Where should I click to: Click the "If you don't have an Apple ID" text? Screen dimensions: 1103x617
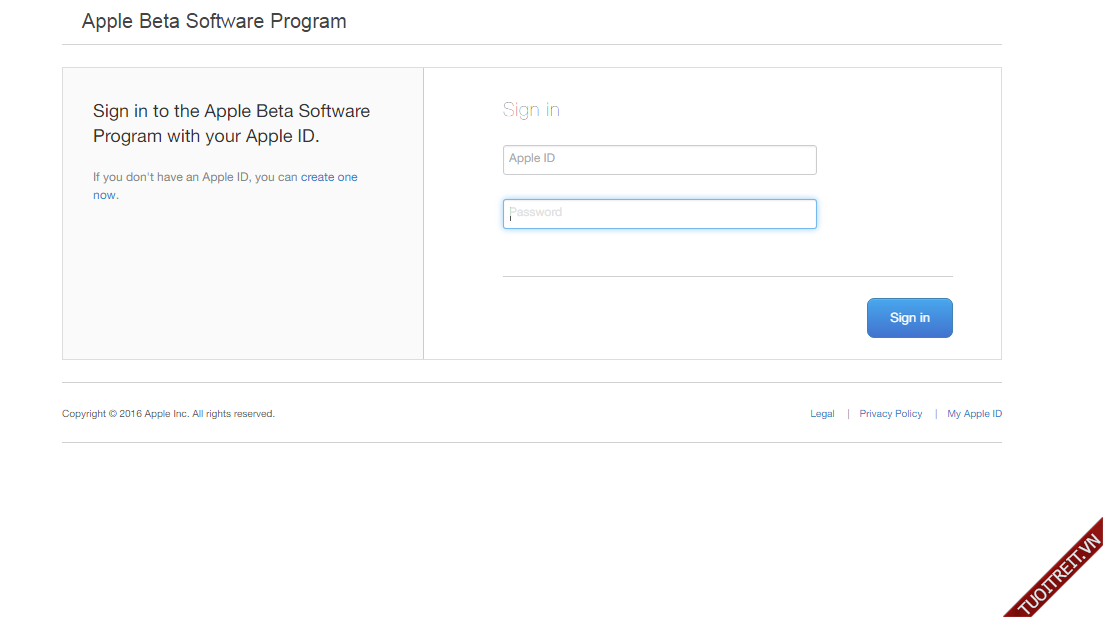(x=195, y=177)
